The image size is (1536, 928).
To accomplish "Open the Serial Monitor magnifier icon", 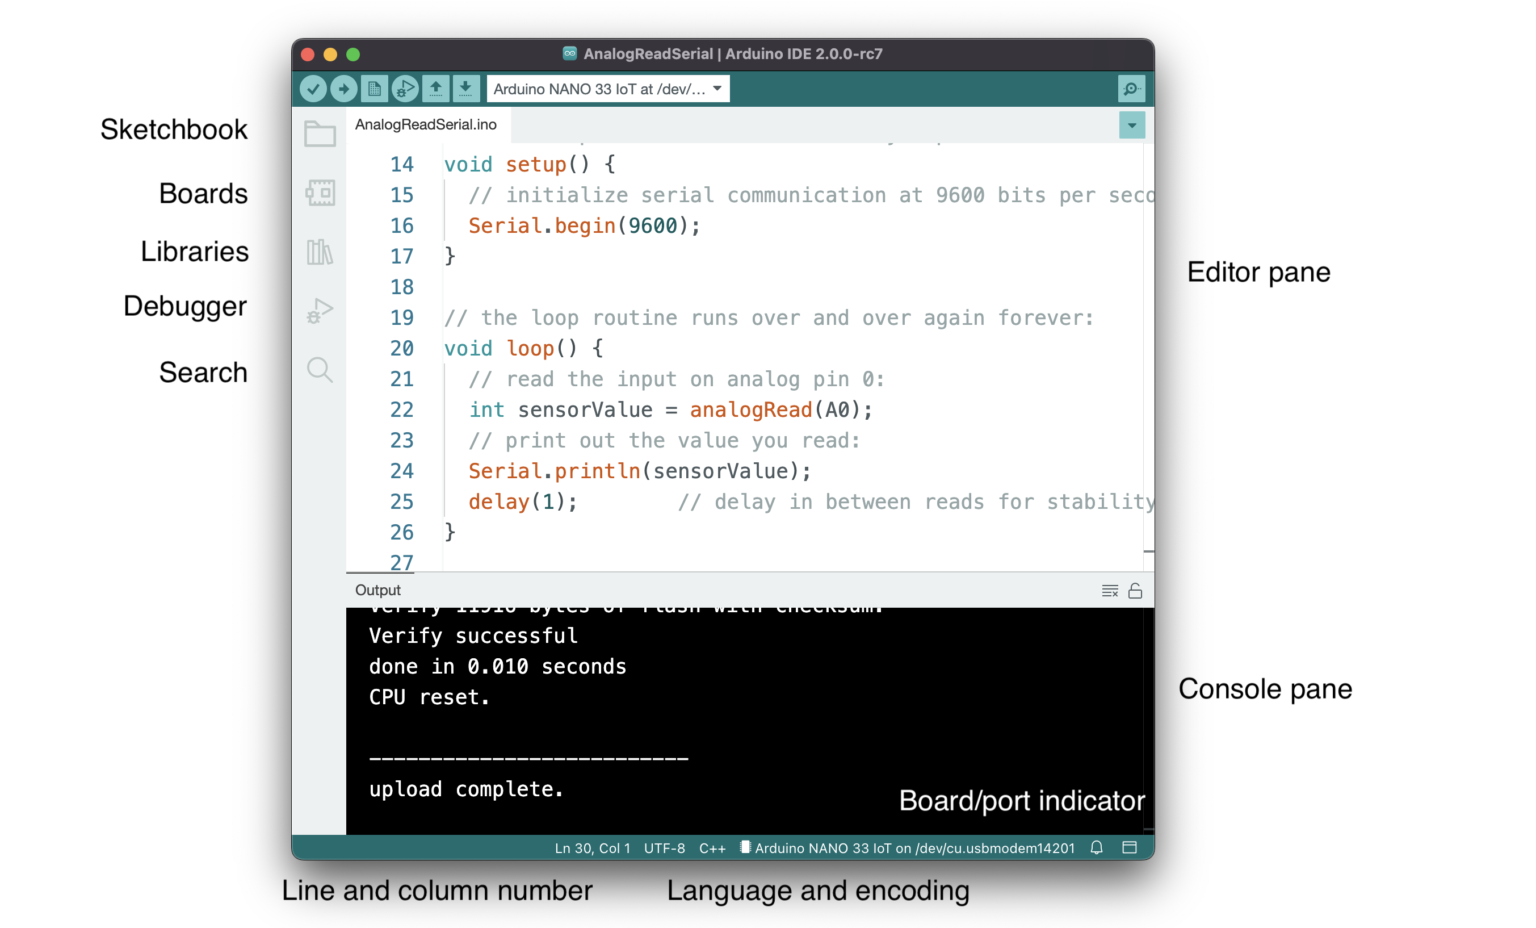I will pyautogui.click(x=1131, y=89).
